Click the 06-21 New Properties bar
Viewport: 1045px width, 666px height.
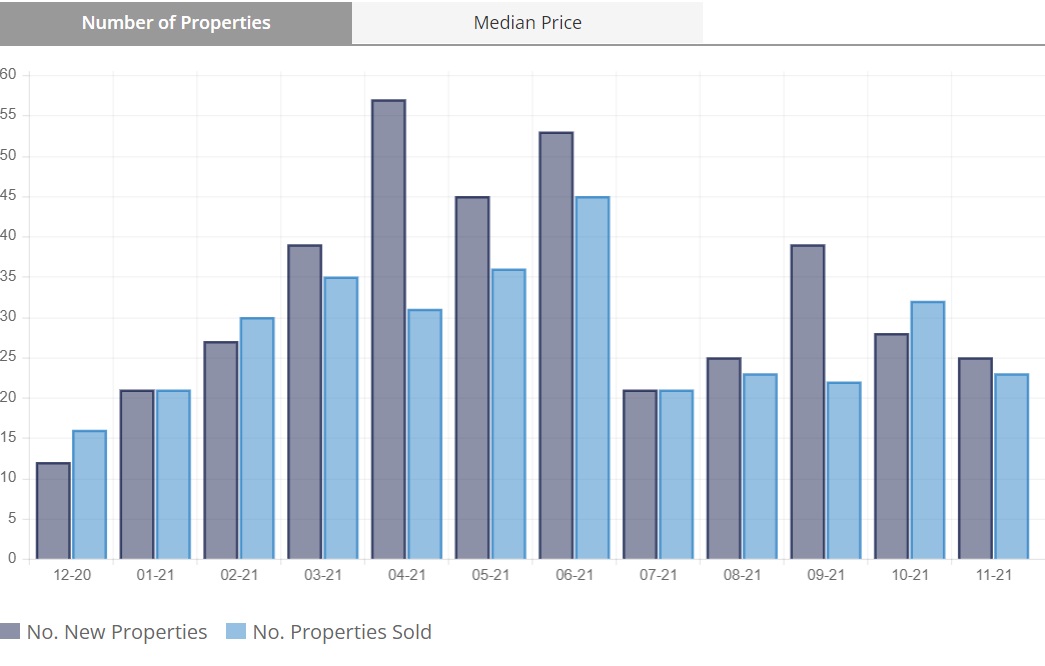pos(556,345)
